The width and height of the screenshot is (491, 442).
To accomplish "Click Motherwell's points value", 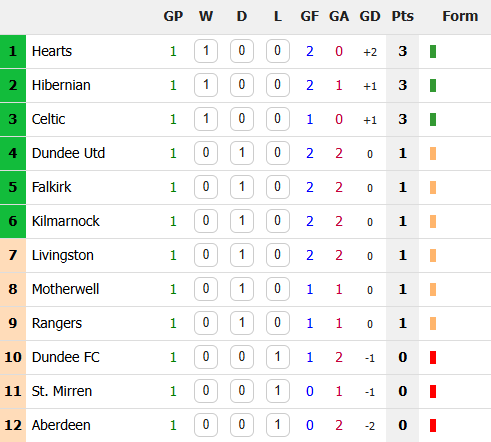I will pyautogui.click(x=402, y=289).
